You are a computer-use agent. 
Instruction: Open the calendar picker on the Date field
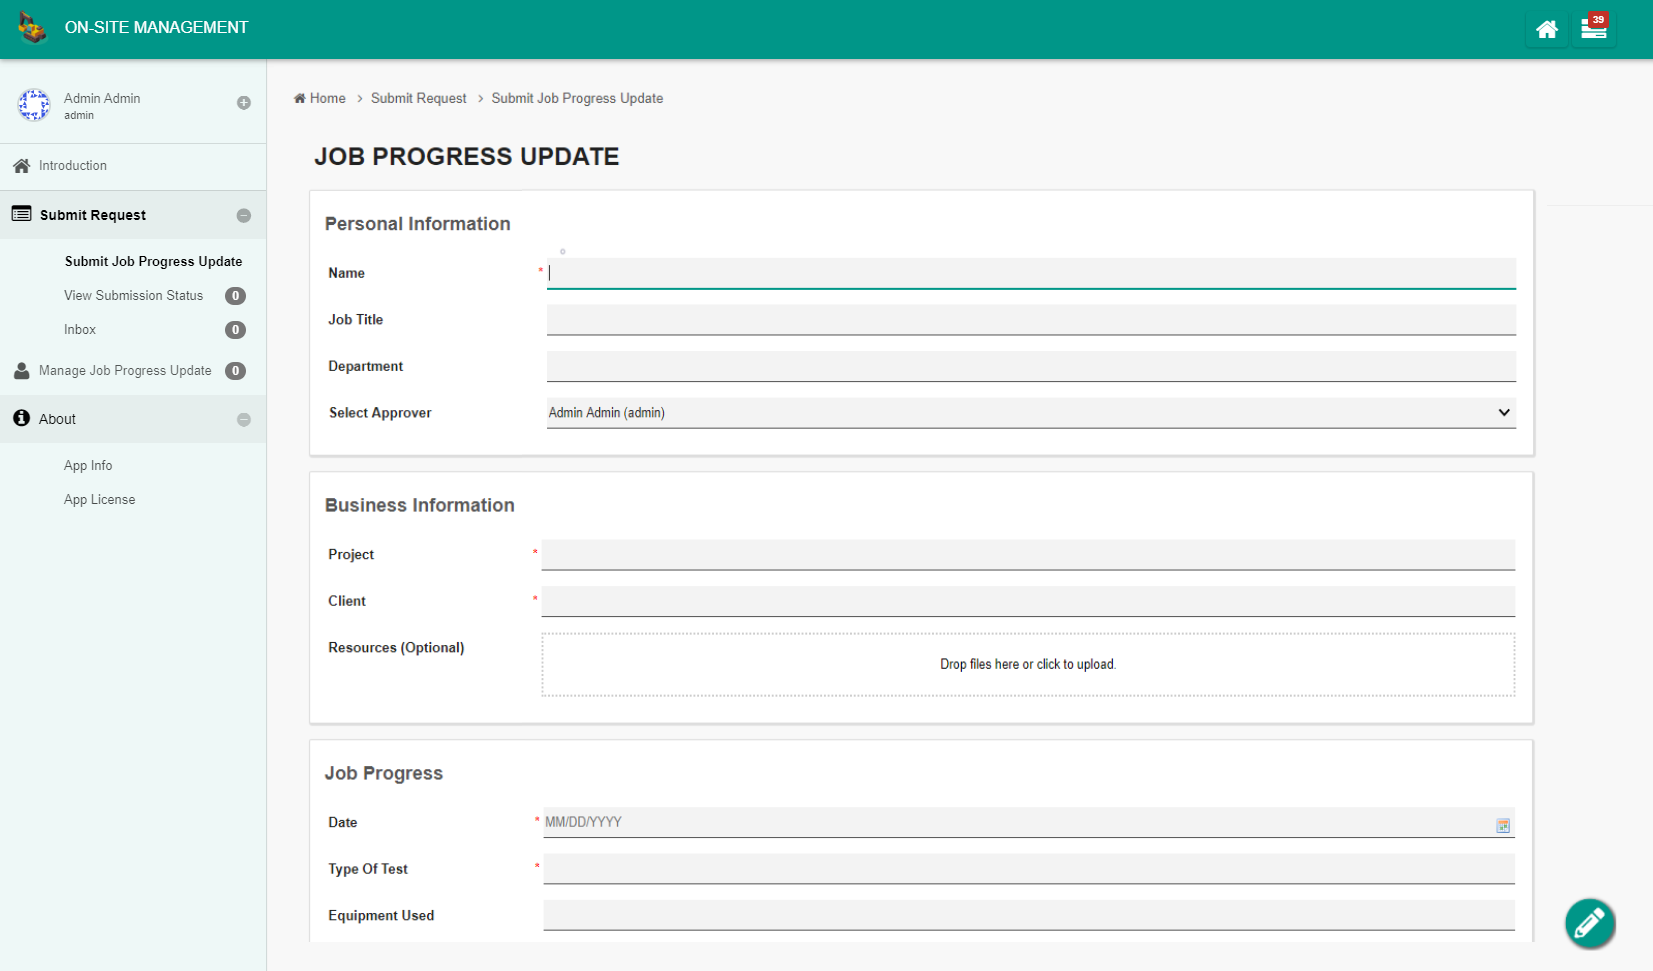pyautogui.click(x=1503, y=825)
